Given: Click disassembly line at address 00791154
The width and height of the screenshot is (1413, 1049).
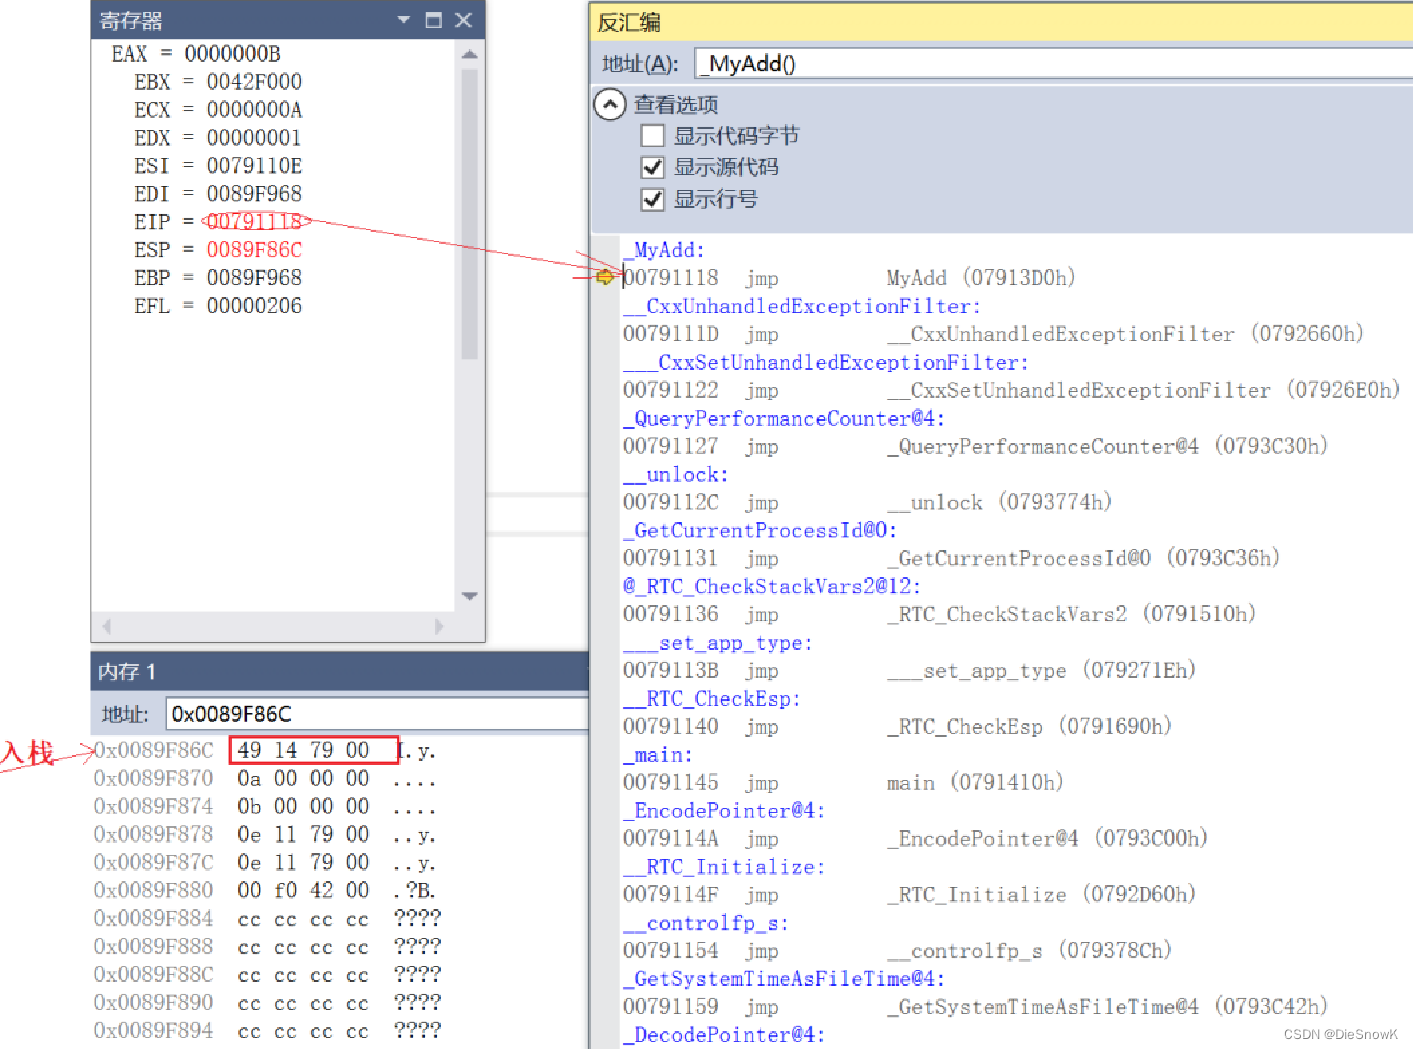Looking at the screenshot, I should 897,950.
